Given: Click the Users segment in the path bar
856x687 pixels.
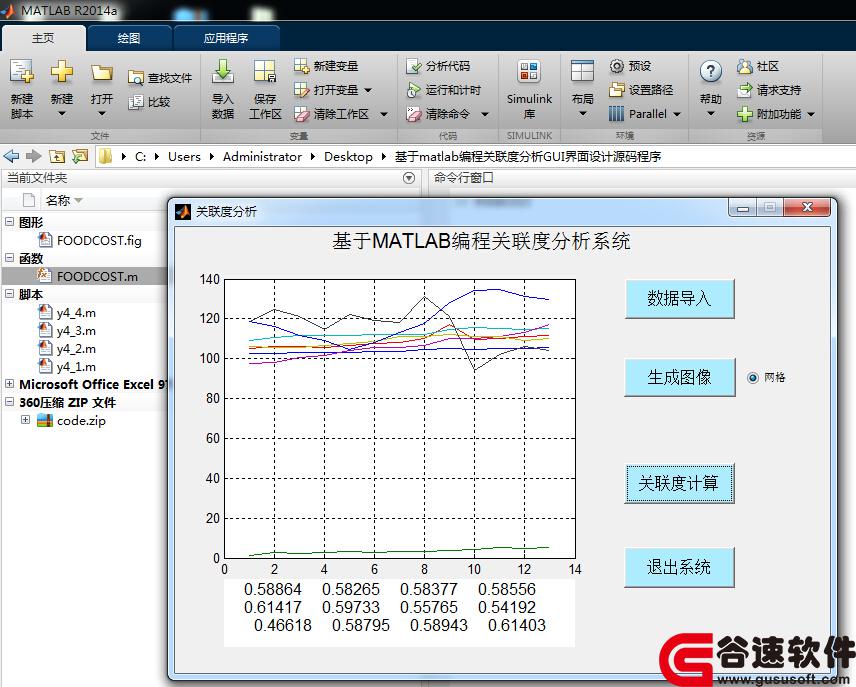Looking at the screenshot, I should point(185,157).
